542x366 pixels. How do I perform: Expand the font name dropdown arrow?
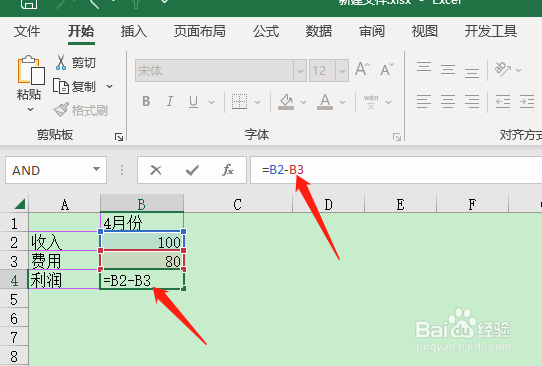(300, 71)
